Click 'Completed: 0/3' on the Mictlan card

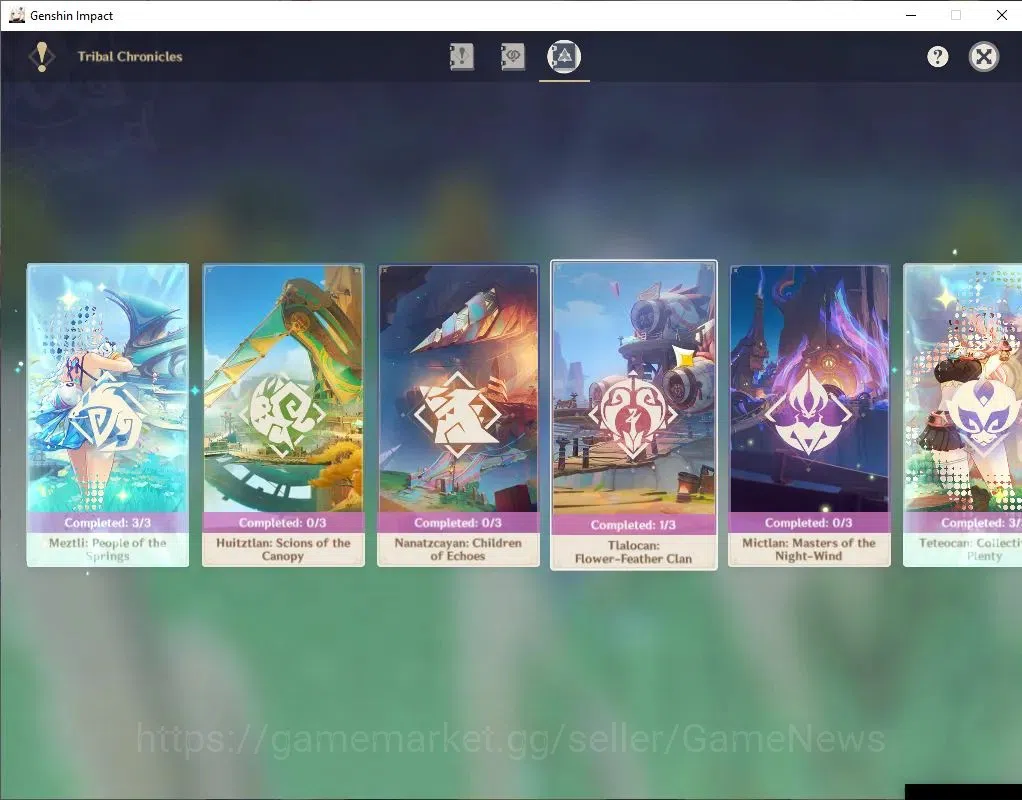point(808,523)
